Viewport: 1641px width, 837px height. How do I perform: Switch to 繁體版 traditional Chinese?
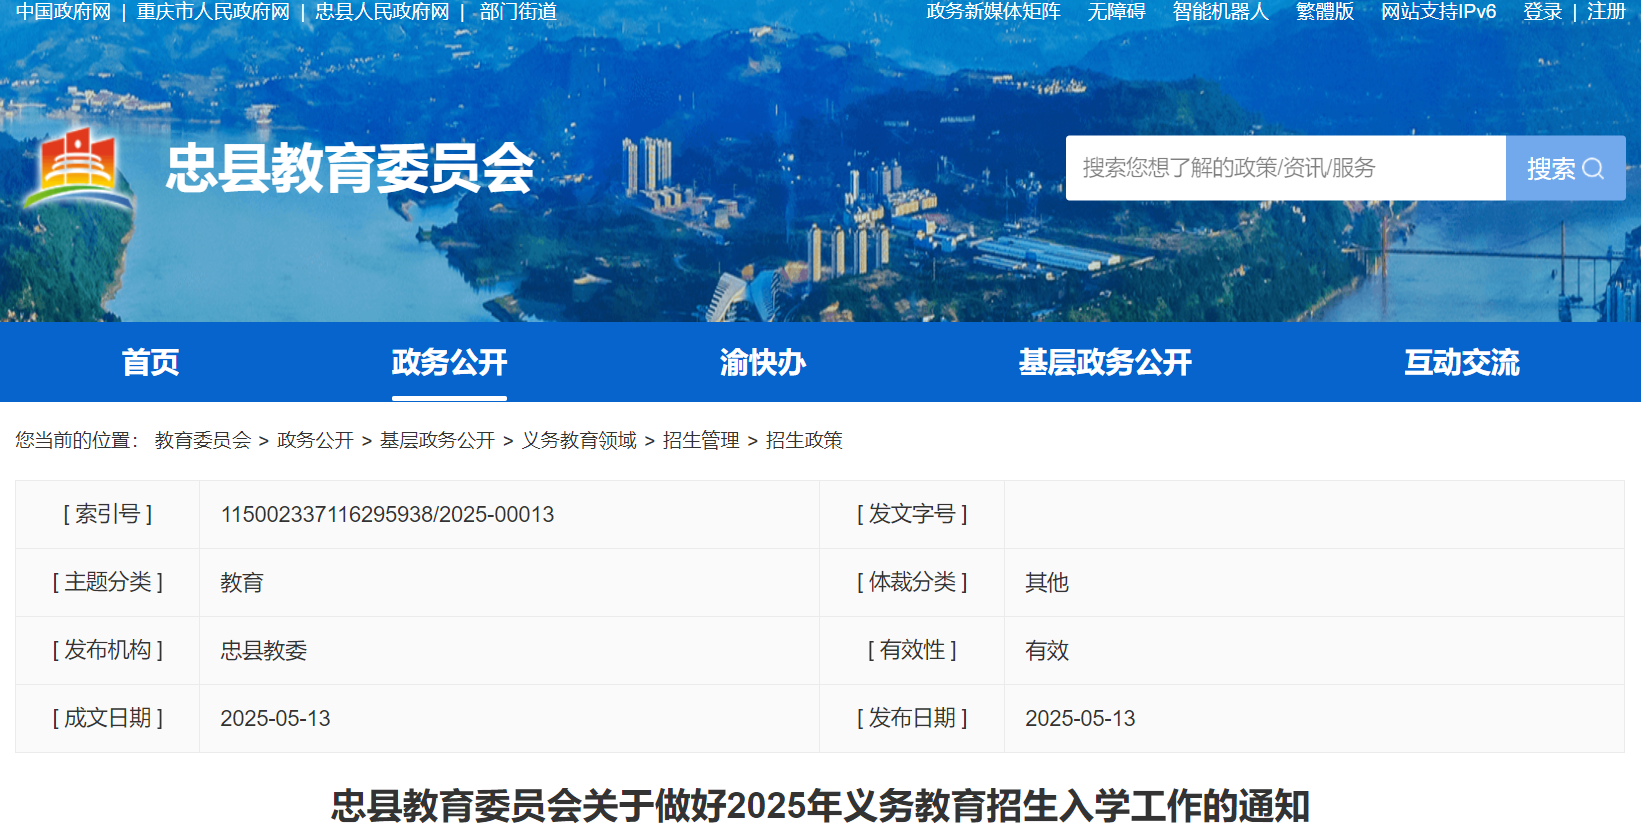tap(1324, 12)
